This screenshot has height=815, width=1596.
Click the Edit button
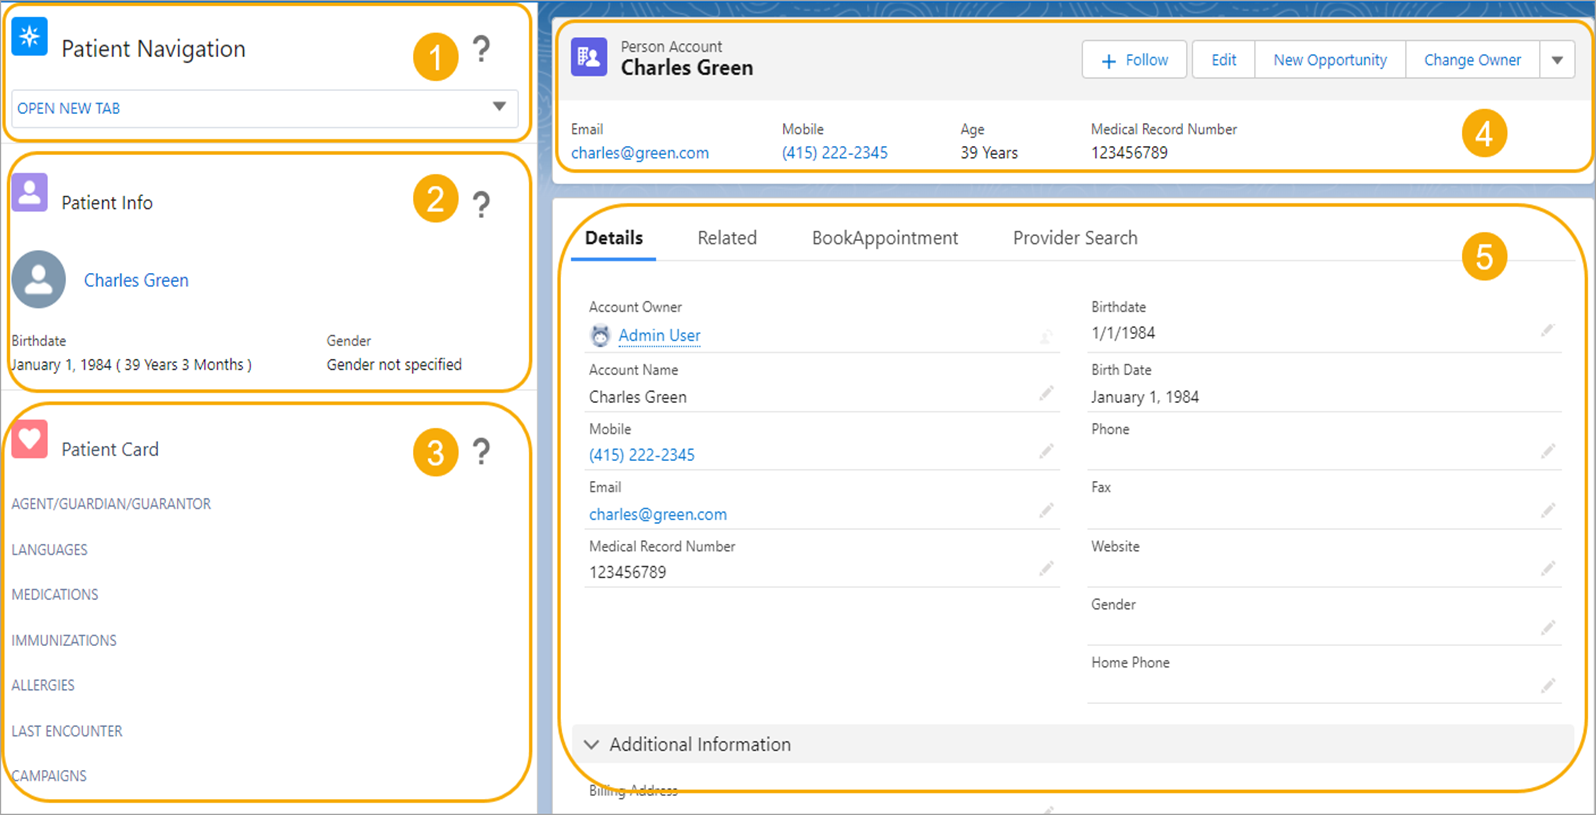pyautogui.click(x=1223, y=60)
